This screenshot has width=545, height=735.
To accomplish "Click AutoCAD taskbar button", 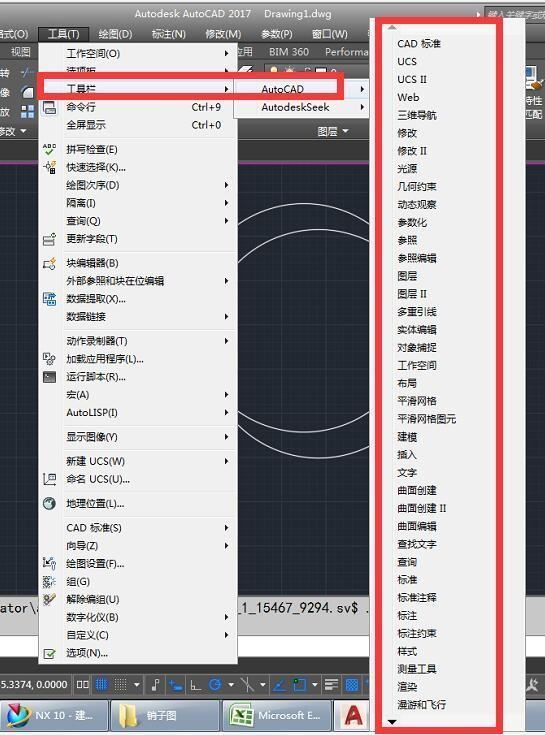I will [352, 716].
